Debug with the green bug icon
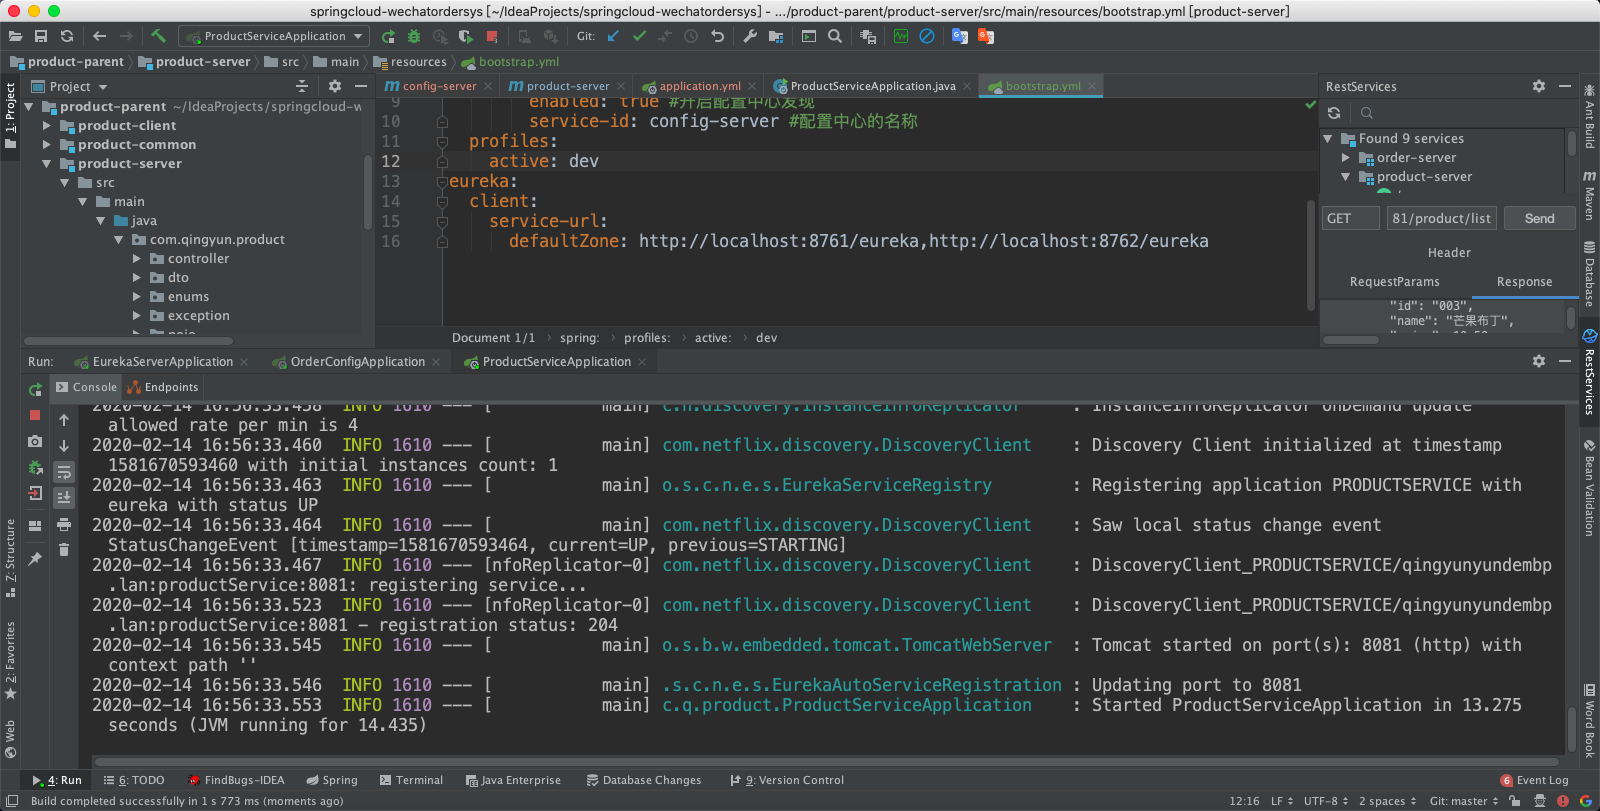The width and height of the screenshot is (1600, 811). [414, 36]
